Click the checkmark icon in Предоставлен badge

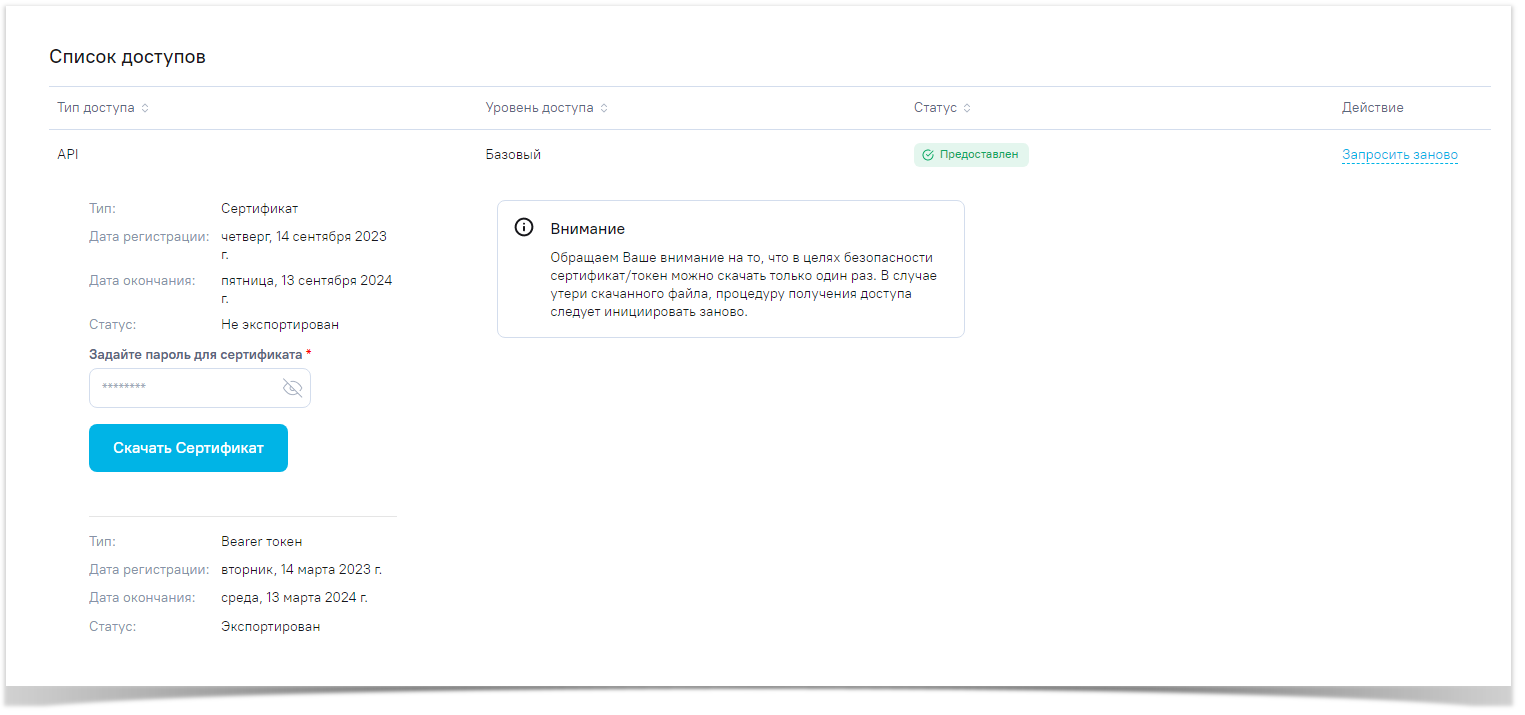[x=928, y=155]
